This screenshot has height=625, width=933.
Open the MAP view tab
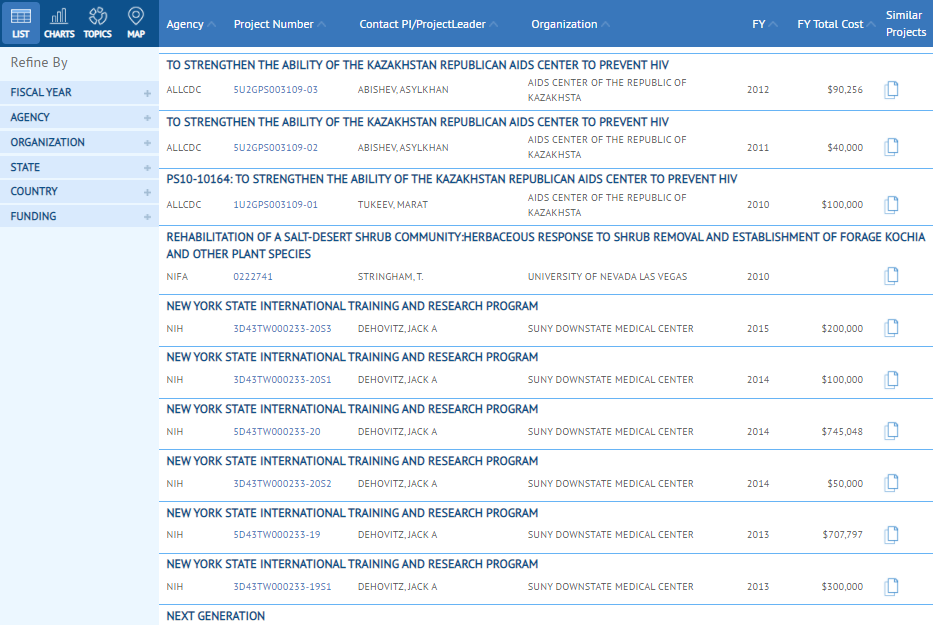136,23
